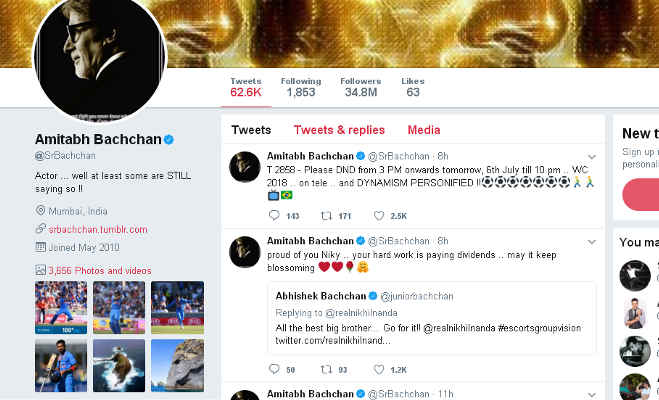The width and height of the screenshot is (659, 400).
Task: Expand options menu on first tweet
Action: click(x=592, y=157)
